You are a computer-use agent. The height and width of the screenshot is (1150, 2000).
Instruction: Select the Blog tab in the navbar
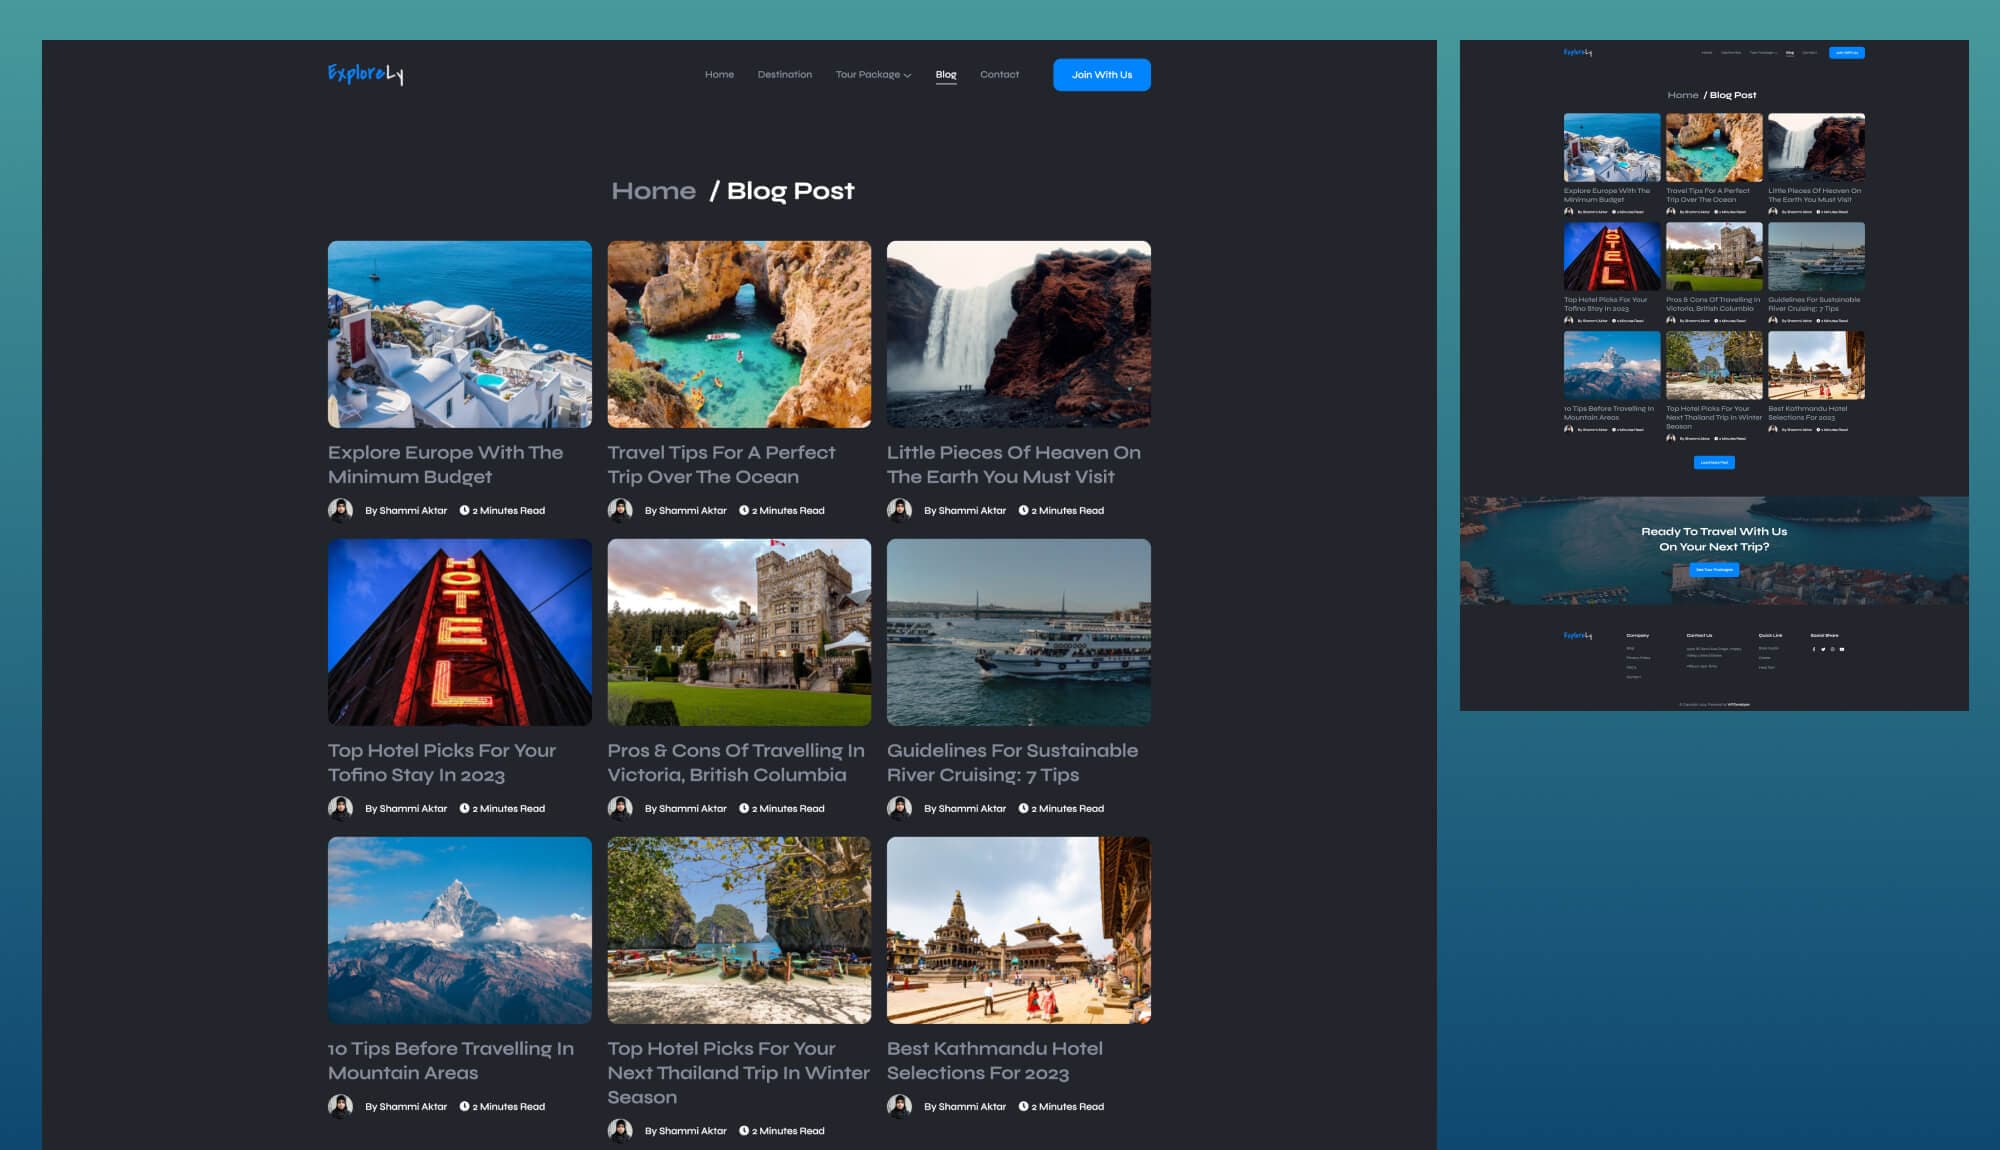point(945,74)
